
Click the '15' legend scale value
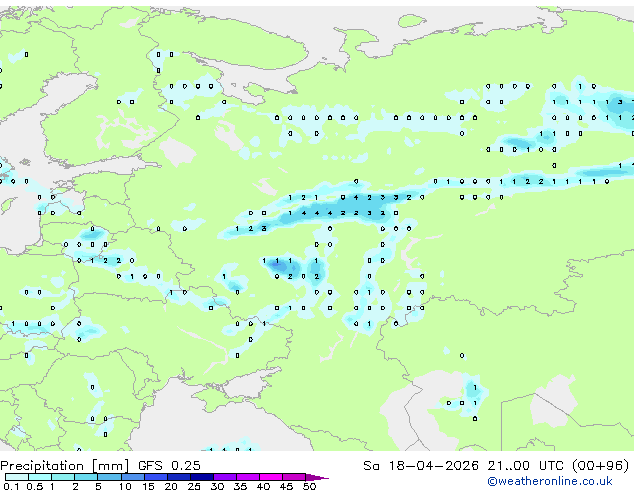(x=148, y=486)
